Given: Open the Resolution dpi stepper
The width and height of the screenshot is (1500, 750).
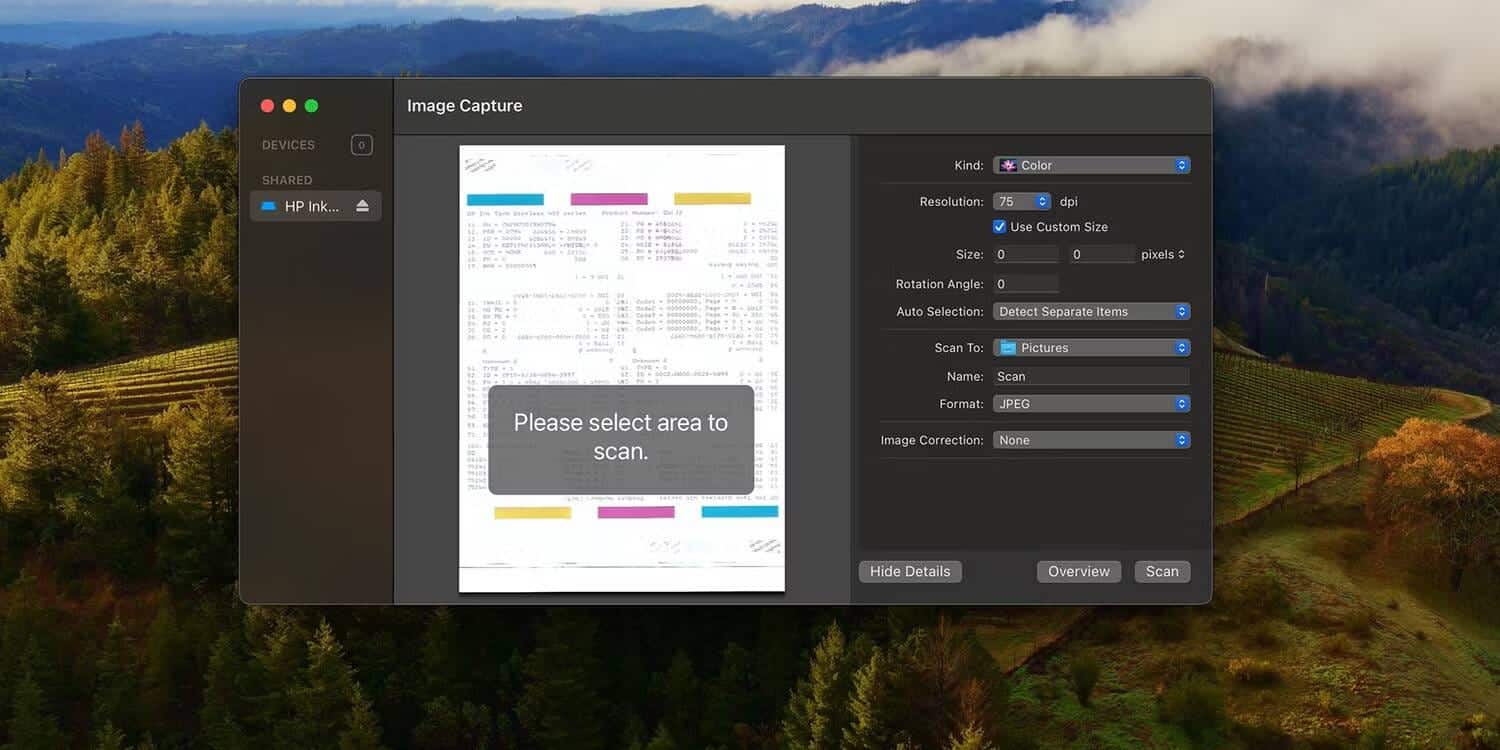Looking at the screenshot, I should 1042,201.
